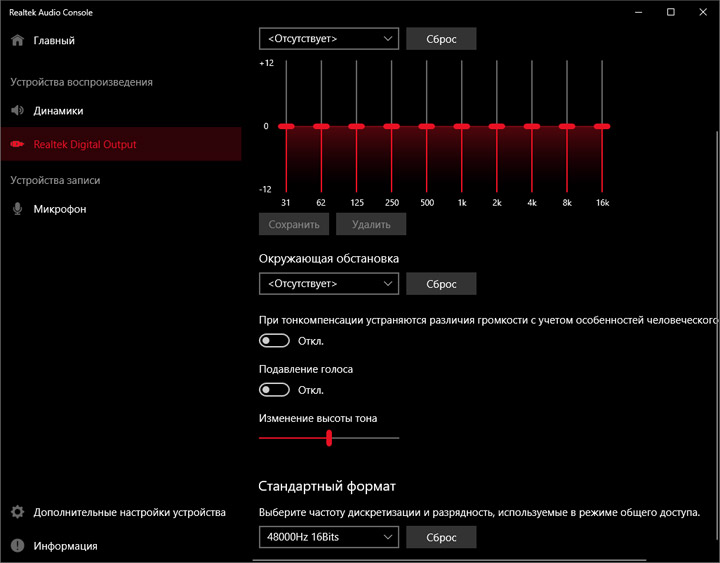The height and width of the screenshot is (563, 720).
Task: Click the pitch shift slider handle
Action: 329,438
